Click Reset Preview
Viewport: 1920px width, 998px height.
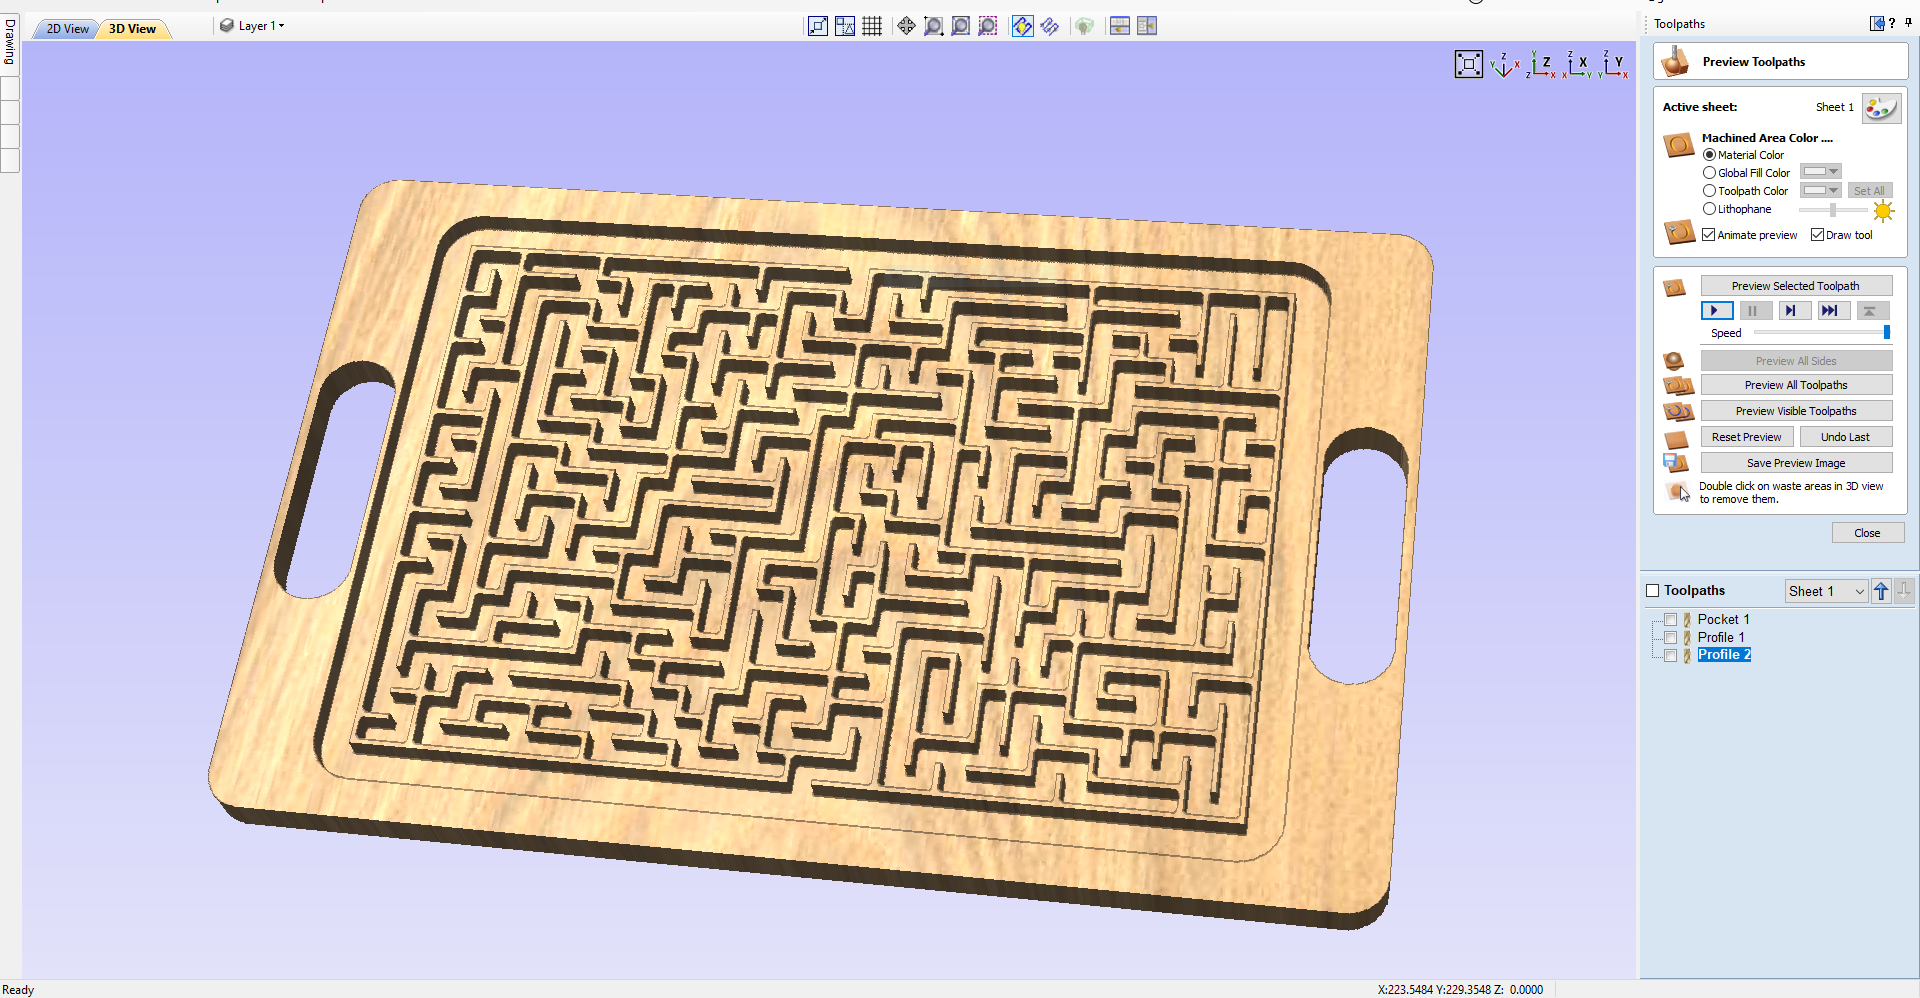(x=1746, y=436)
